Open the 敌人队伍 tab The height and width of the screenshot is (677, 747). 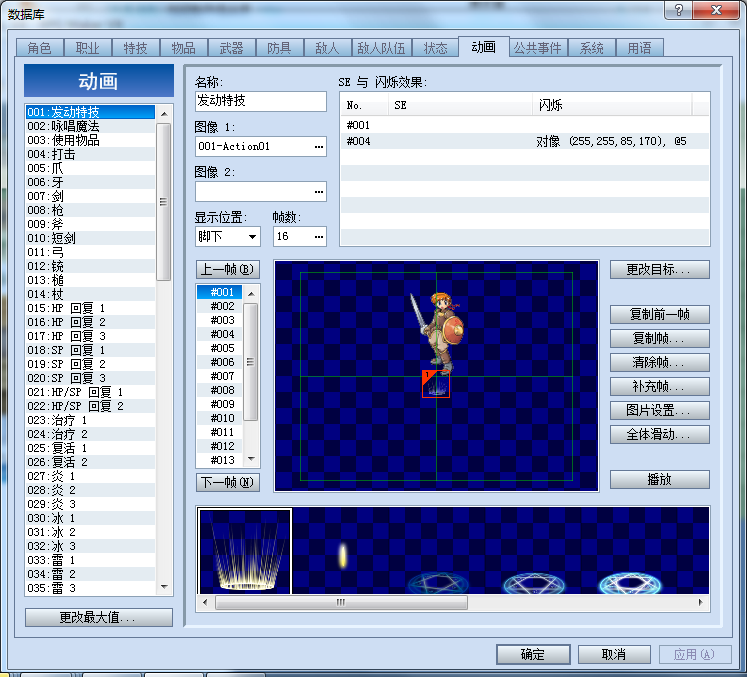pyautogui.click(x=381, y=48)
